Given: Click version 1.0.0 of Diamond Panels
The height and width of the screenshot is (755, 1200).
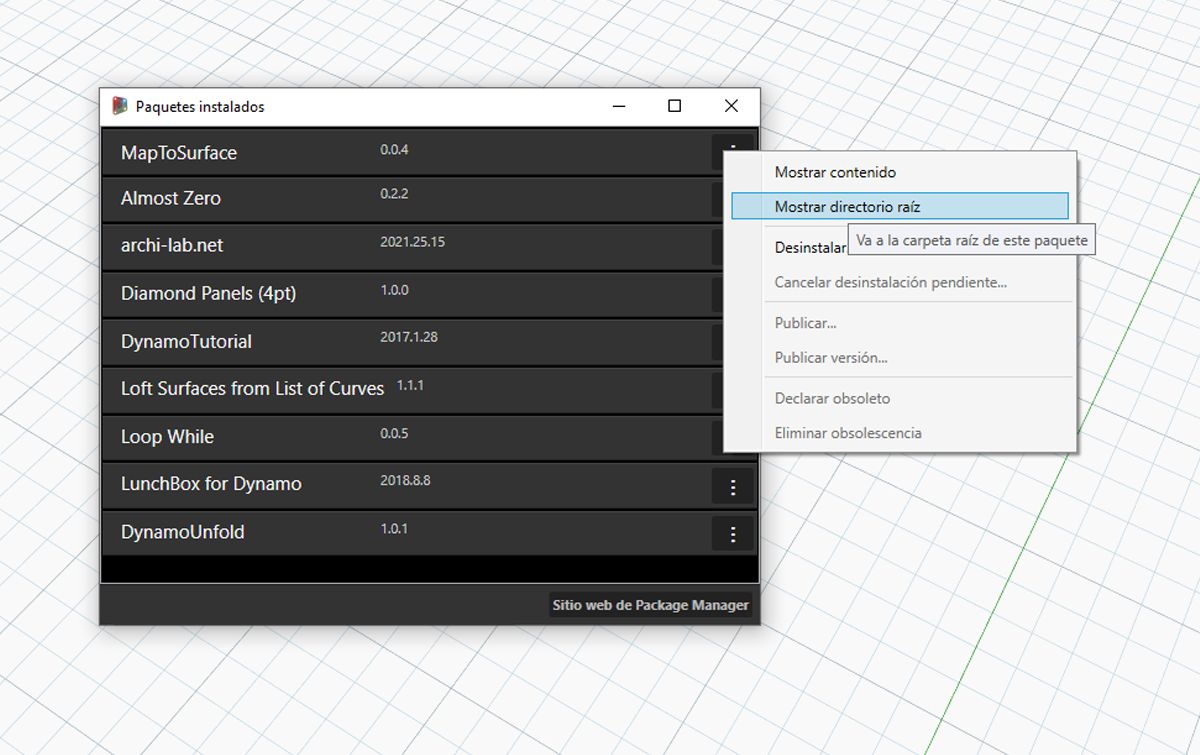Looking at the screenshot, I should pos(394,290).
